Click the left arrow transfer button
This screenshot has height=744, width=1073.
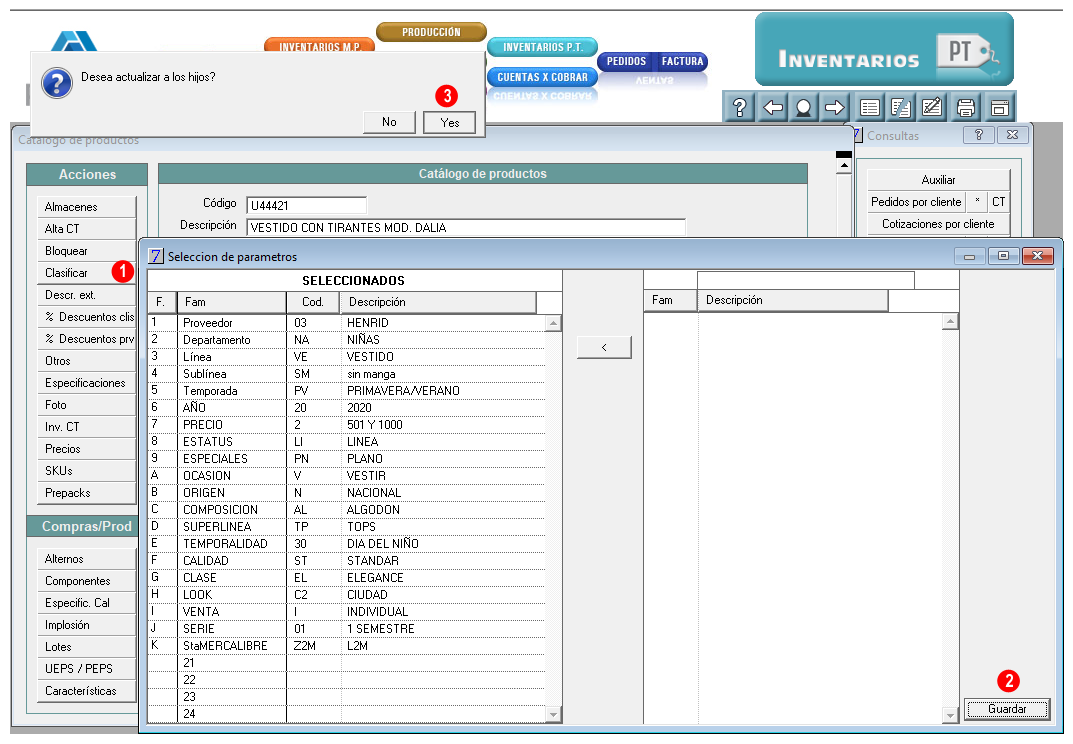click(x=604, y=347)
